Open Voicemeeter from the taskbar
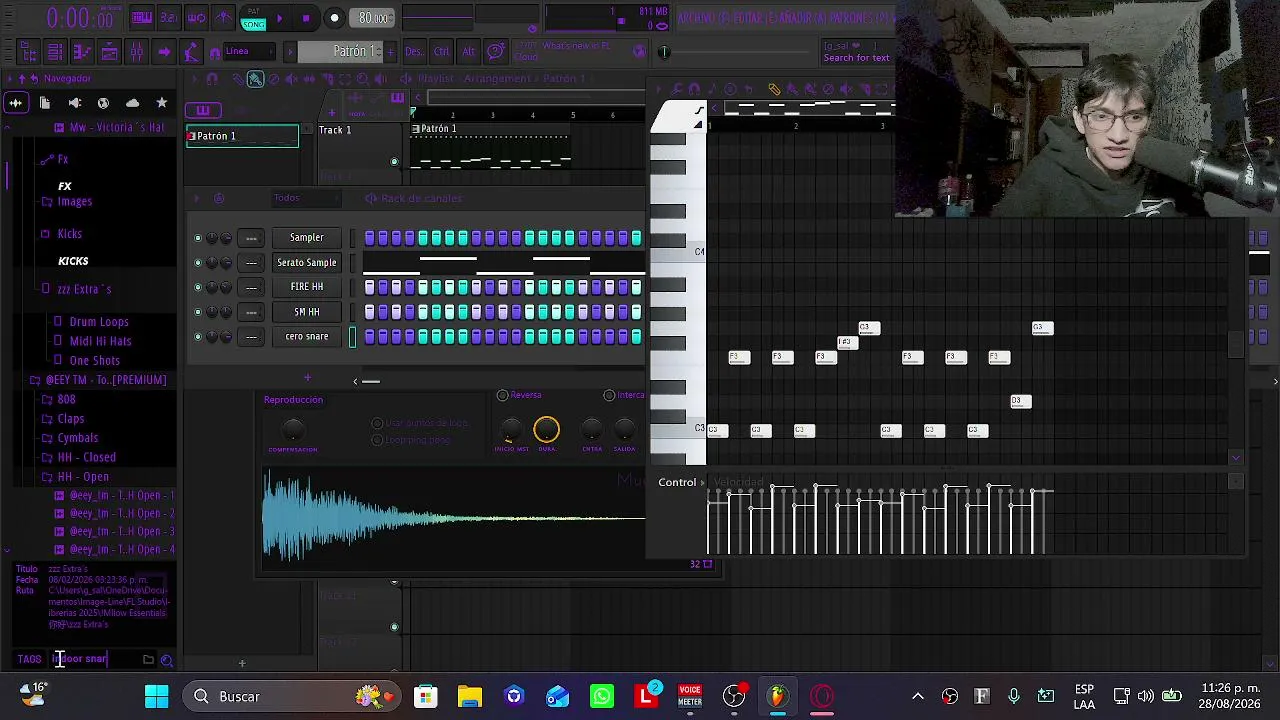Screen dimensions: 1280x720 (x=690, y=696)
